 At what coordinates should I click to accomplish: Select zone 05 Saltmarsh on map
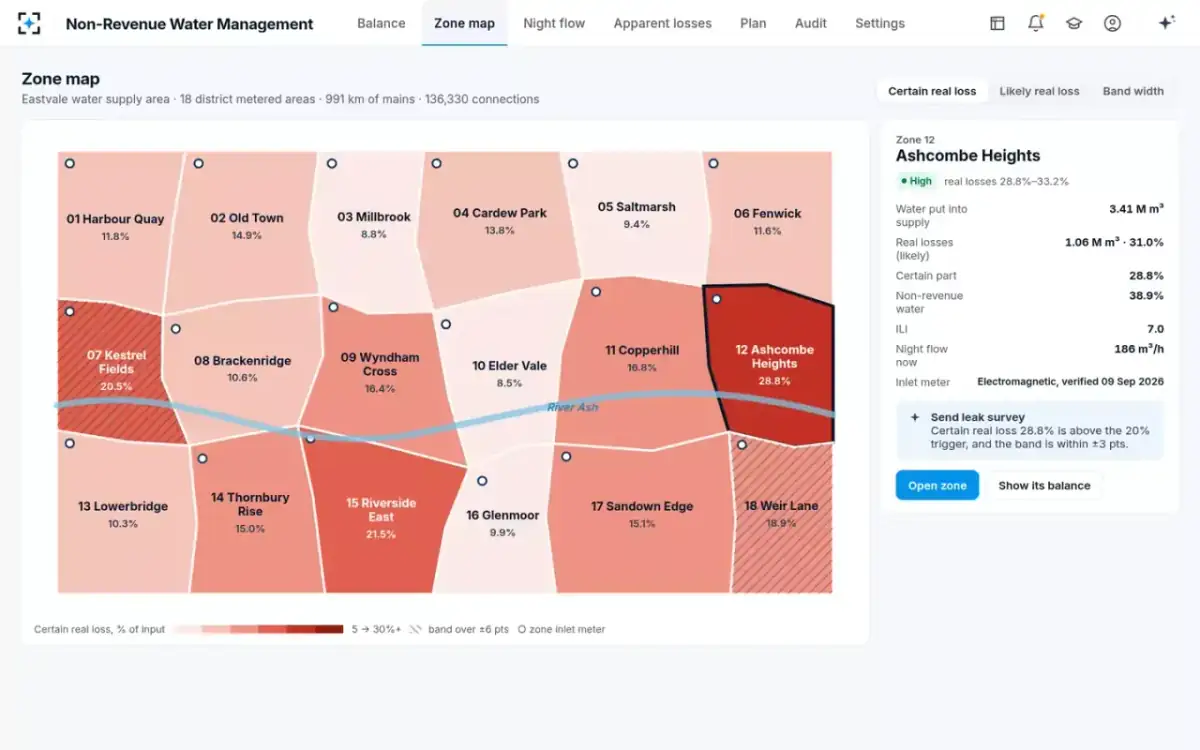[636, 214]
